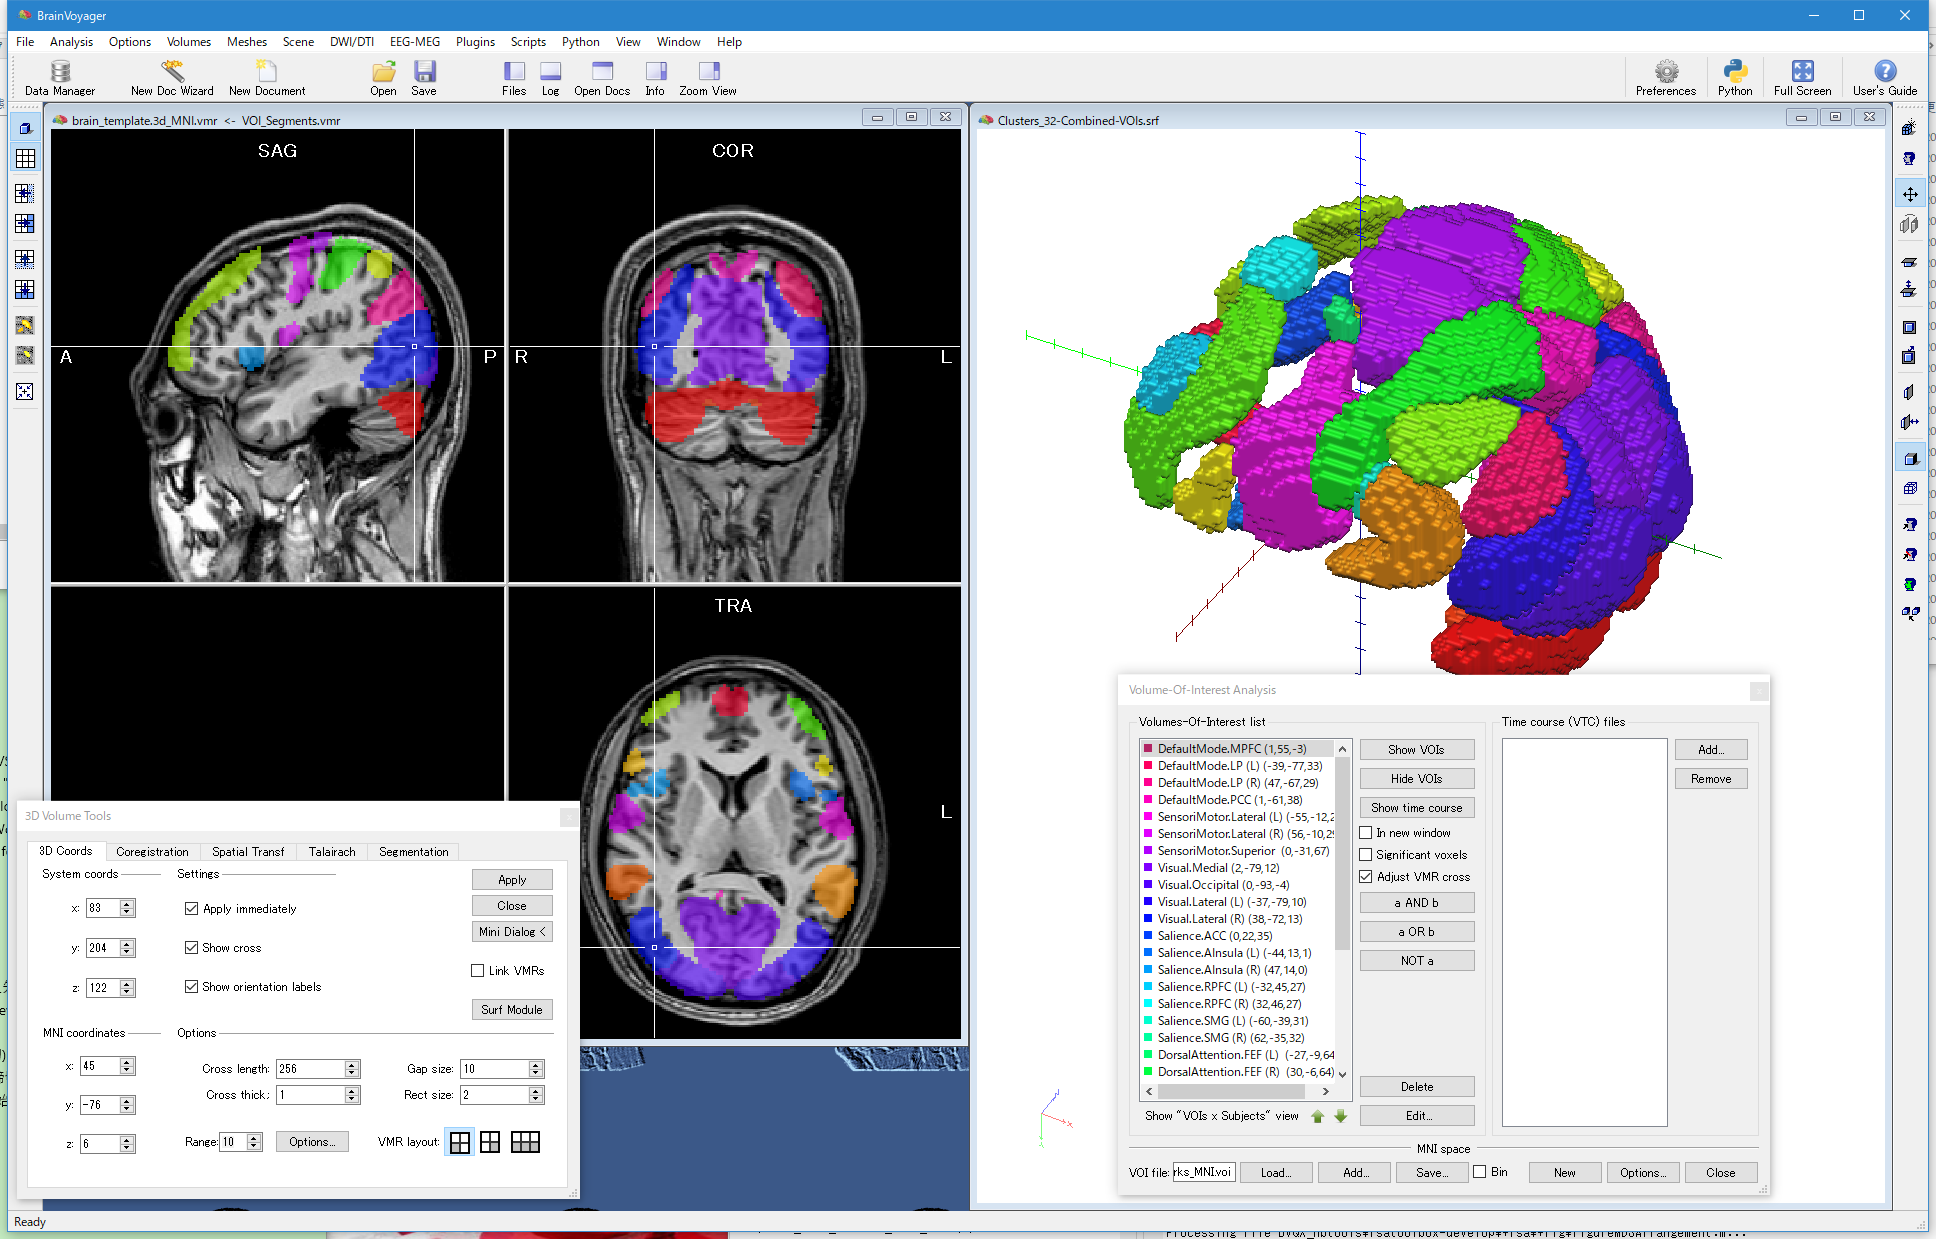Show the Open Docs pane
This screenshot has height=1239, width=1936.
602,78
